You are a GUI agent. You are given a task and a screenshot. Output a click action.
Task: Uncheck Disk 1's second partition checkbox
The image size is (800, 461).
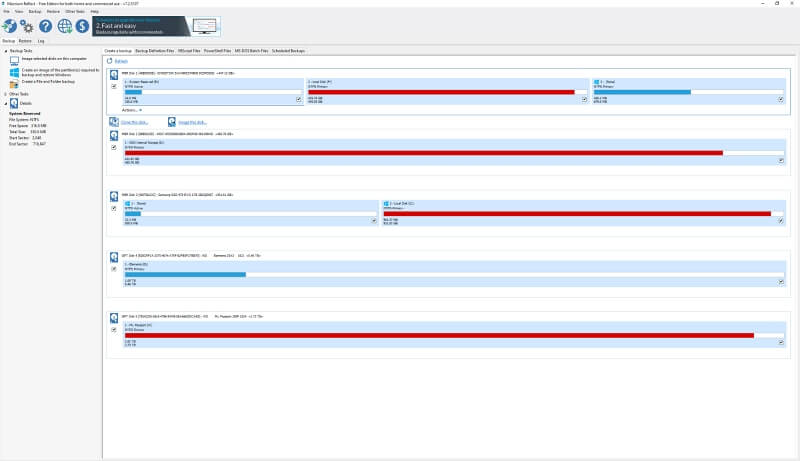click(584, 99)
